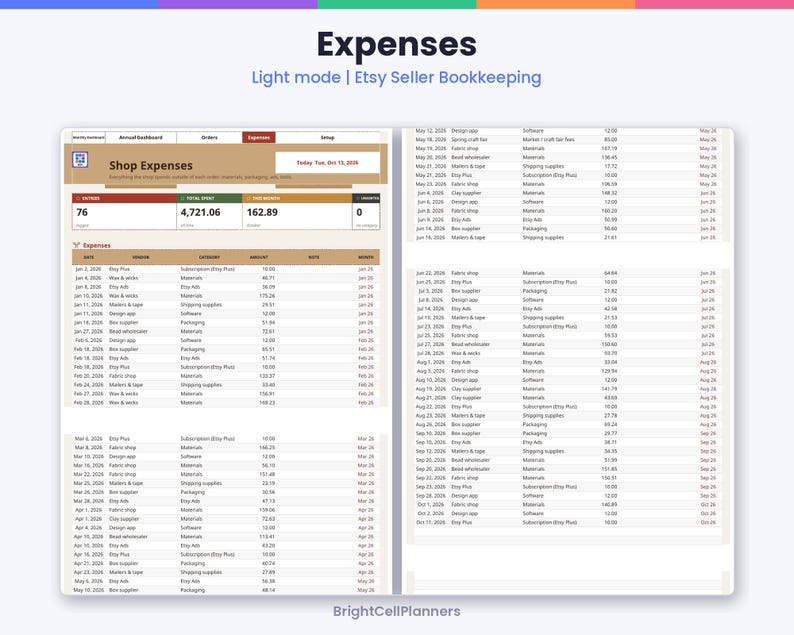794x635 pixels.
Task: Click the THIS MONTH card header
Action: (297, 198)
